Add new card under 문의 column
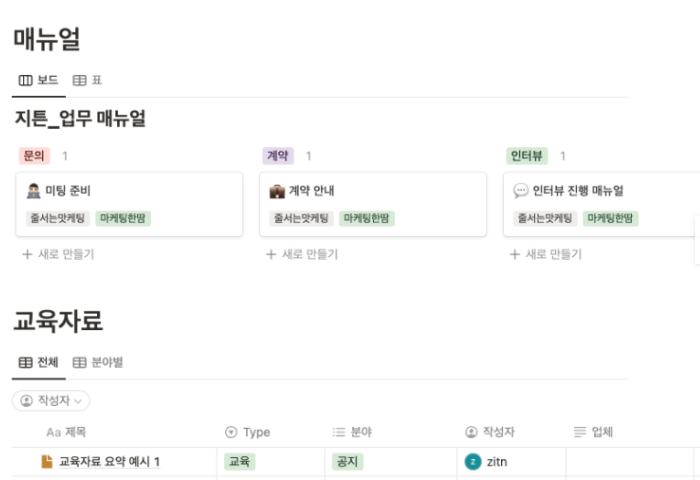Viewport: 700px width, 480px height. [58, 254]
